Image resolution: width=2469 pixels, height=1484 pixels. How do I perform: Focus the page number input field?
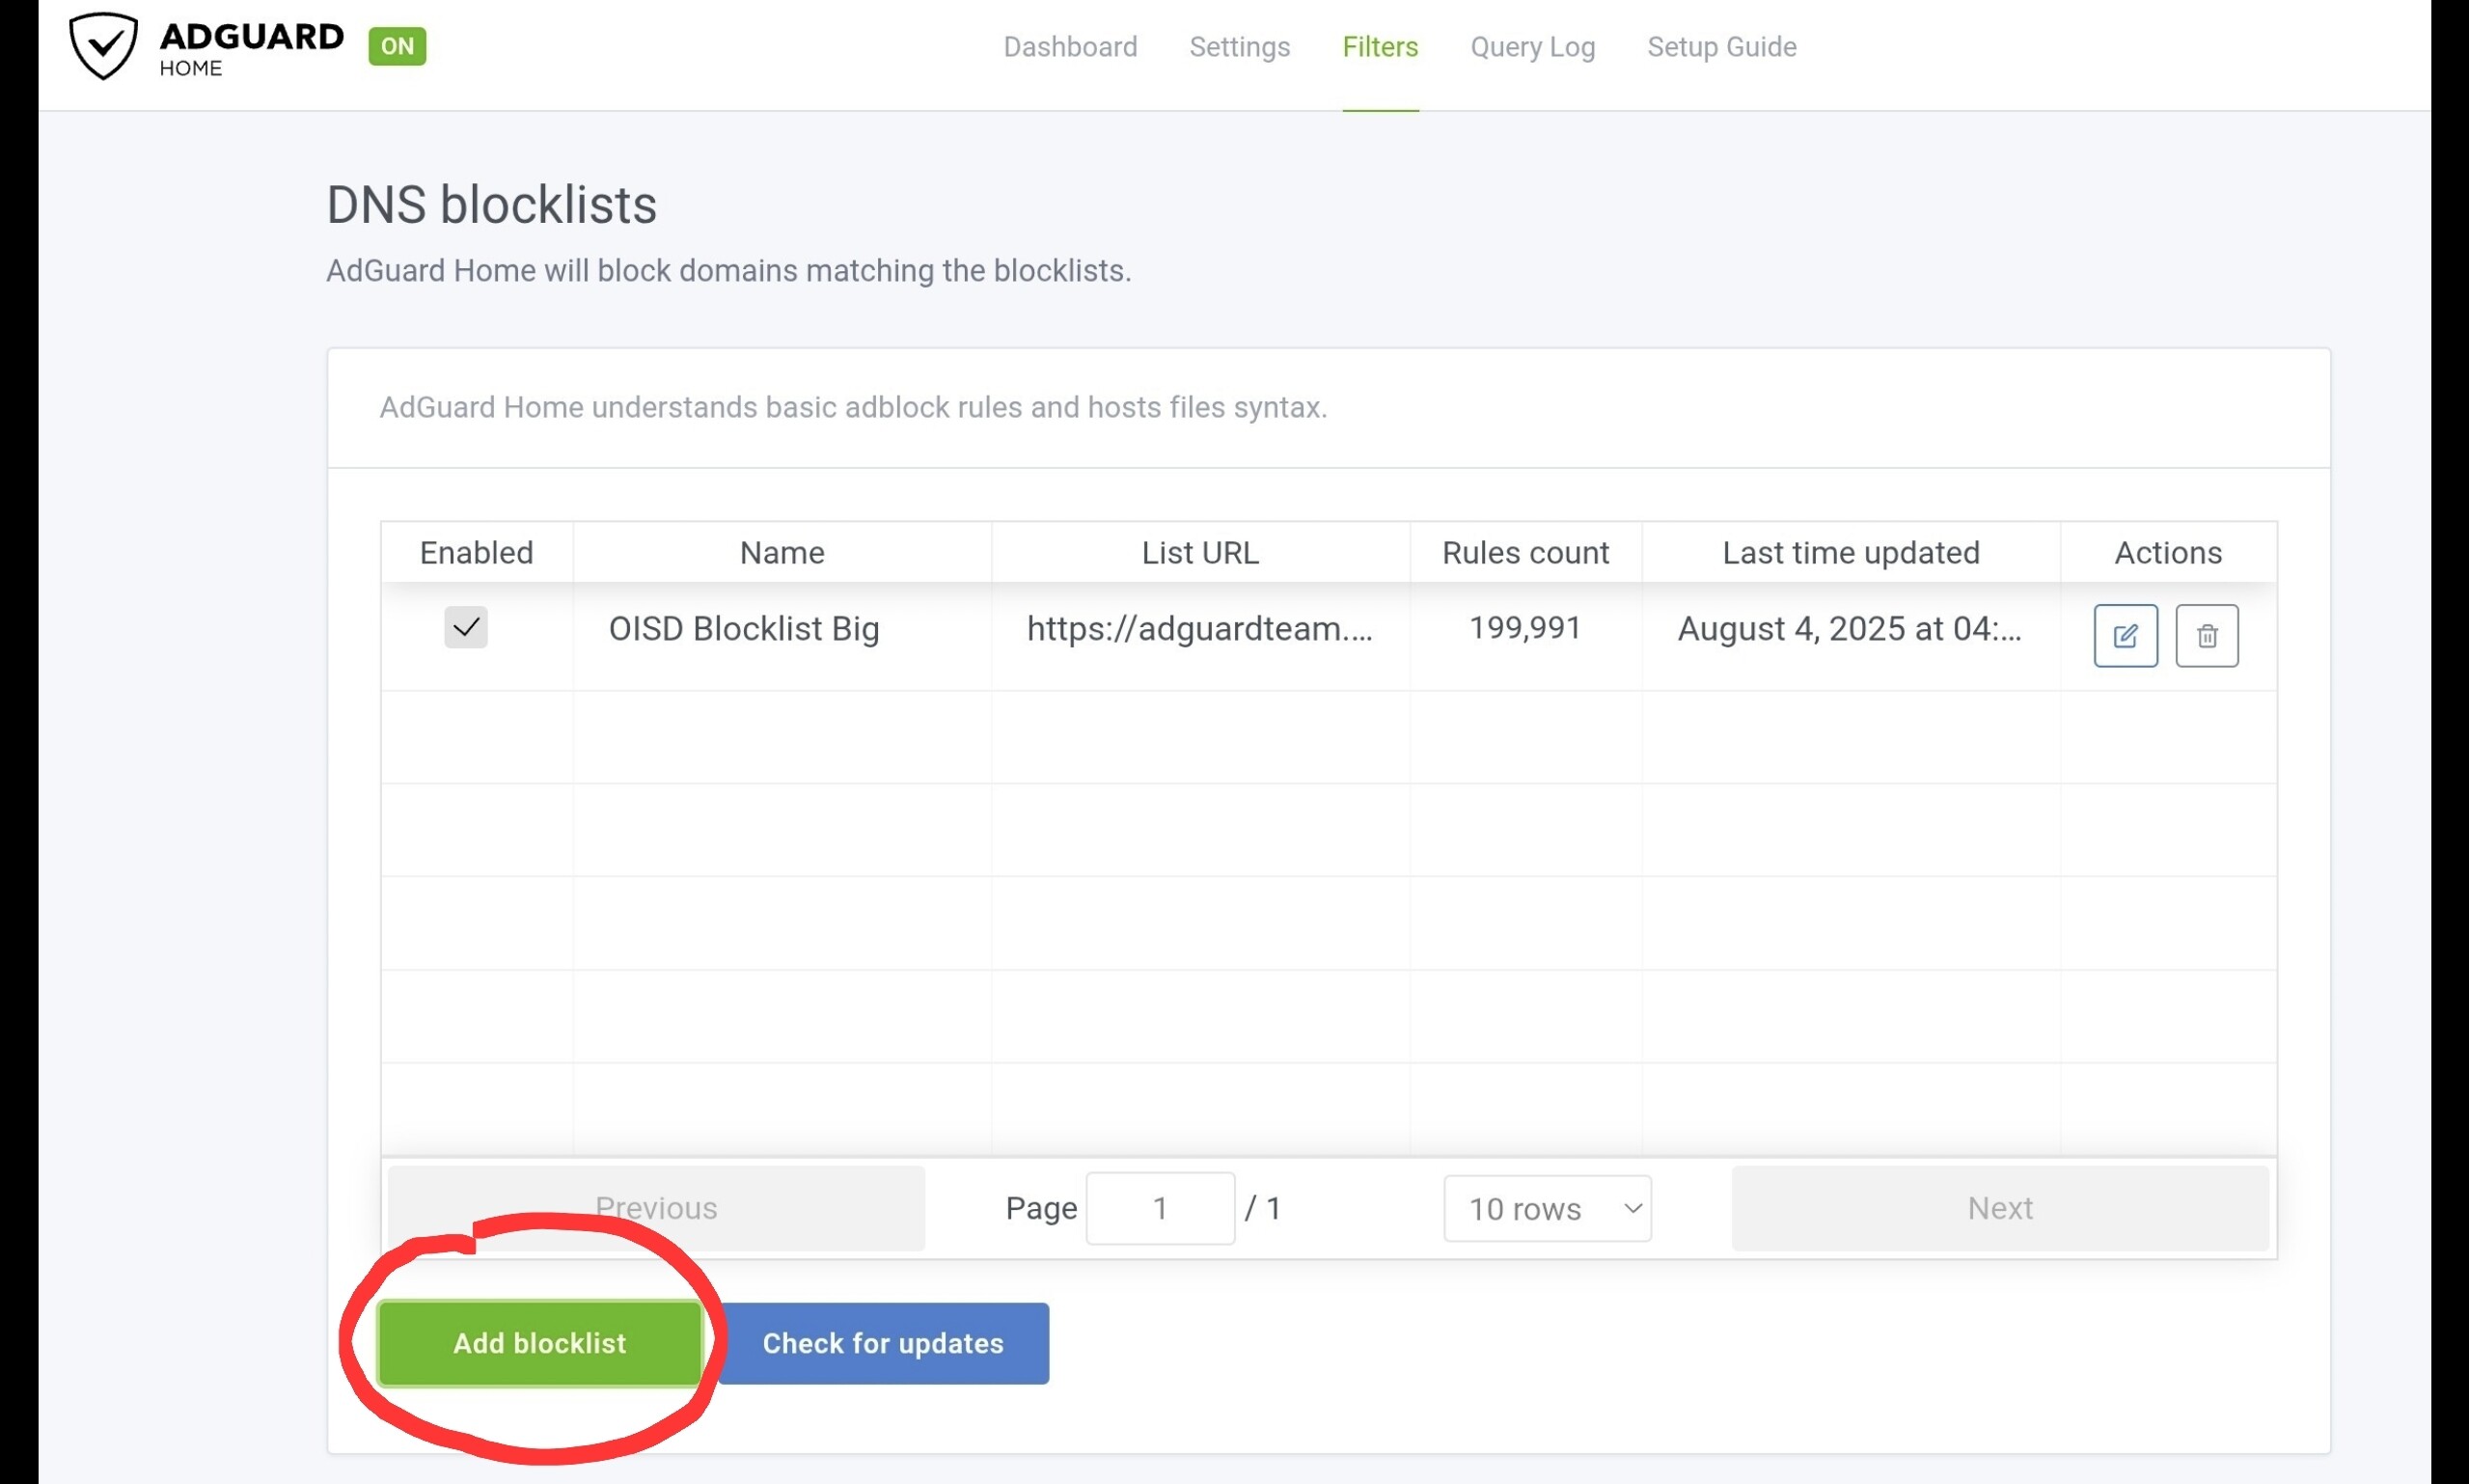click(x=1160, y=1208)
